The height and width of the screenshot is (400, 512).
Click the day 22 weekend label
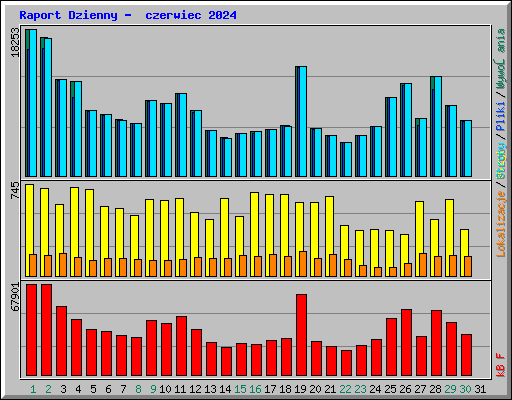[345, 389]
